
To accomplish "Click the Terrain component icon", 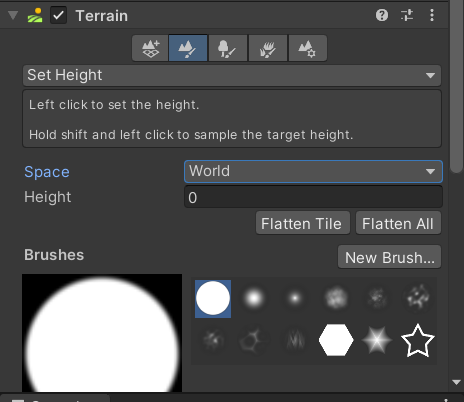I will 35,15.
